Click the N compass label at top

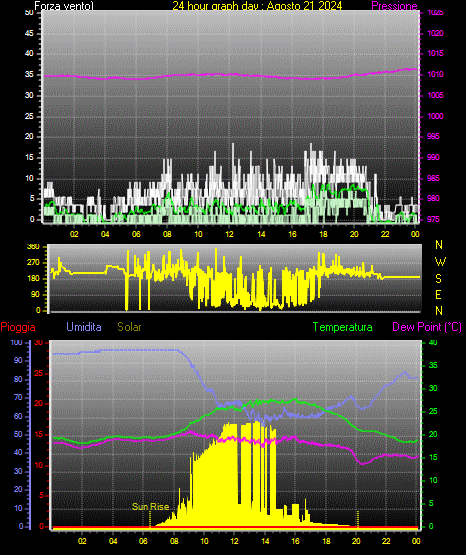point(439,245)
